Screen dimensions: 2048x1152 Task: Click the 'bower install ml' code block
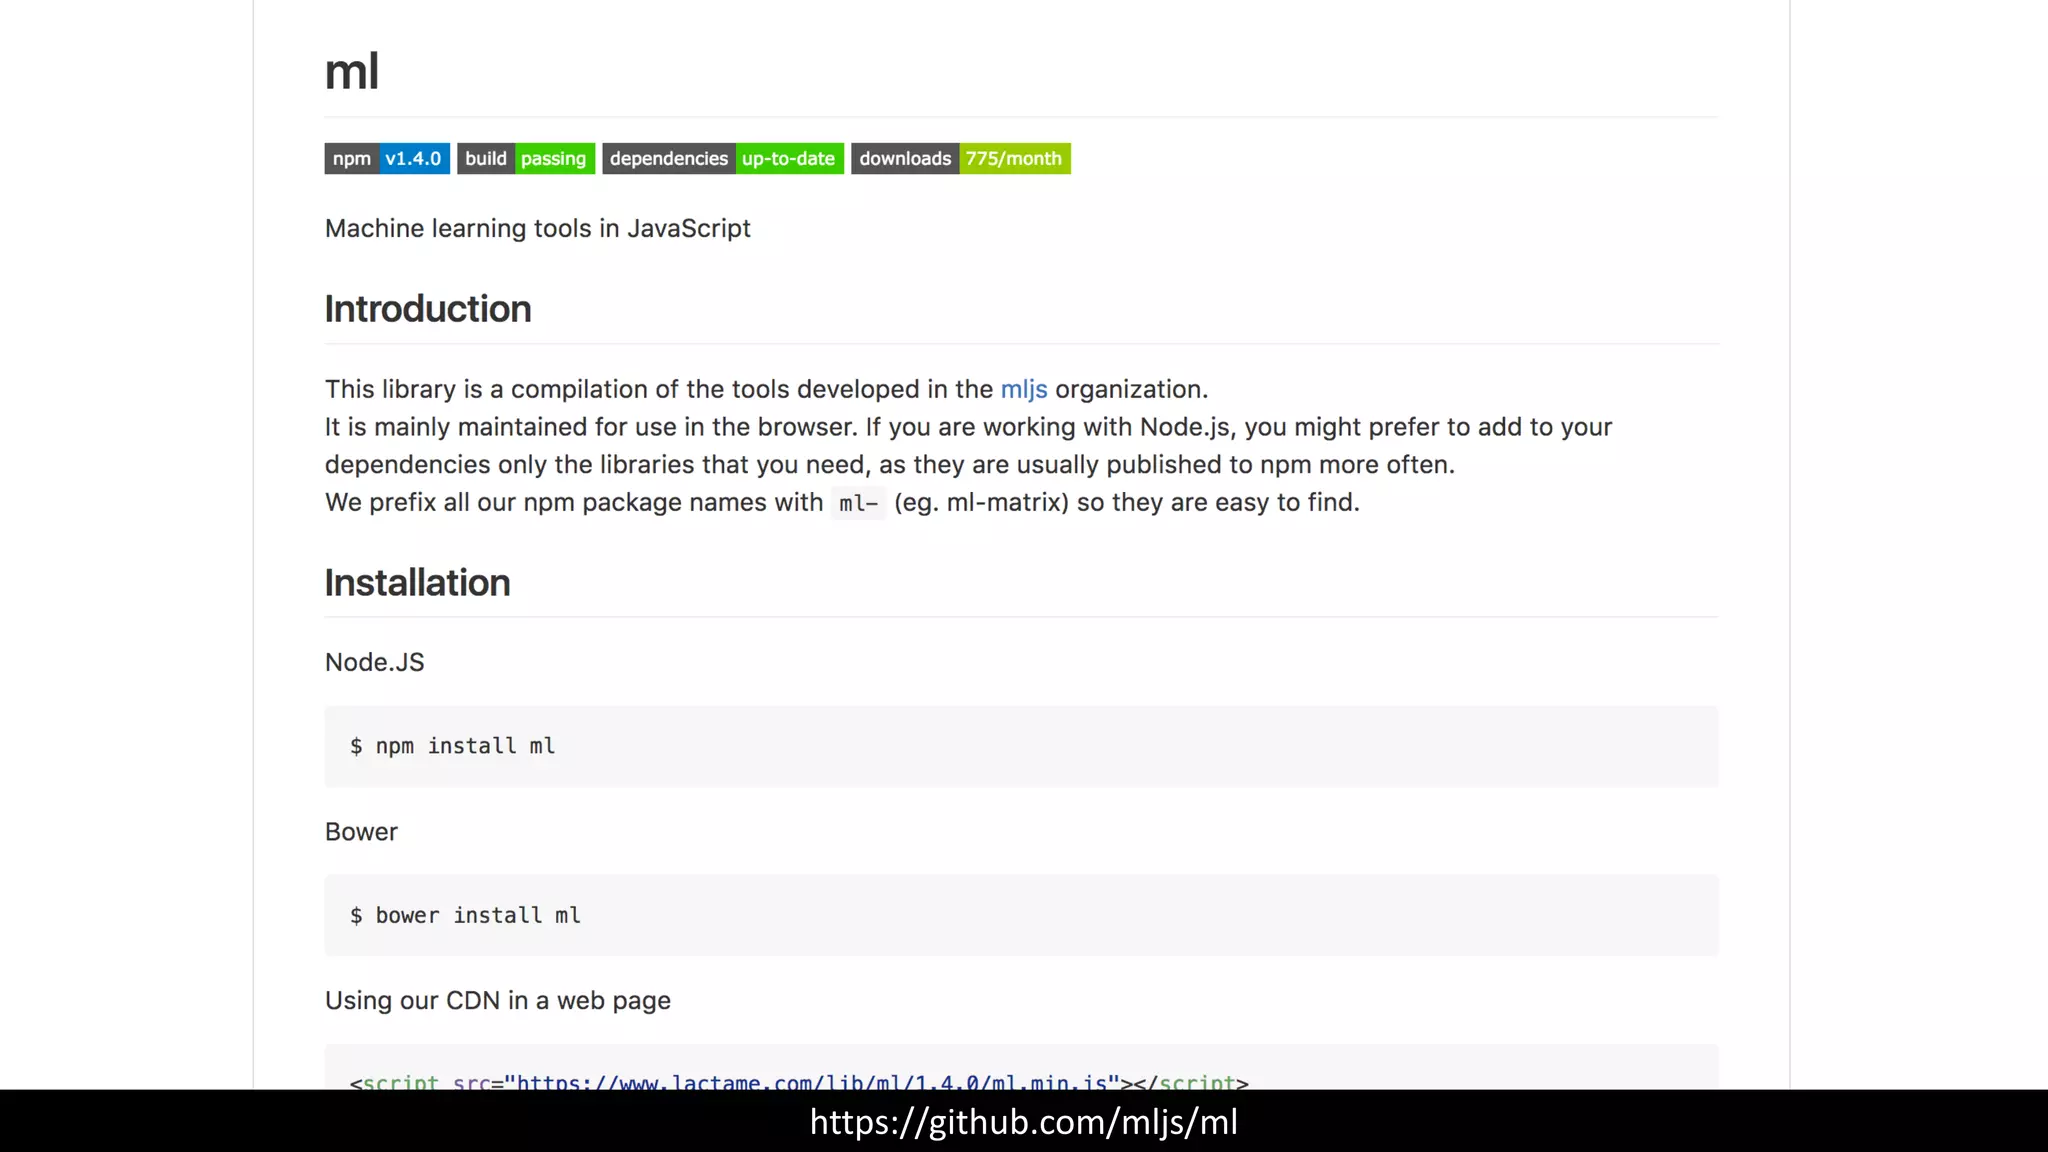point(465,916)
